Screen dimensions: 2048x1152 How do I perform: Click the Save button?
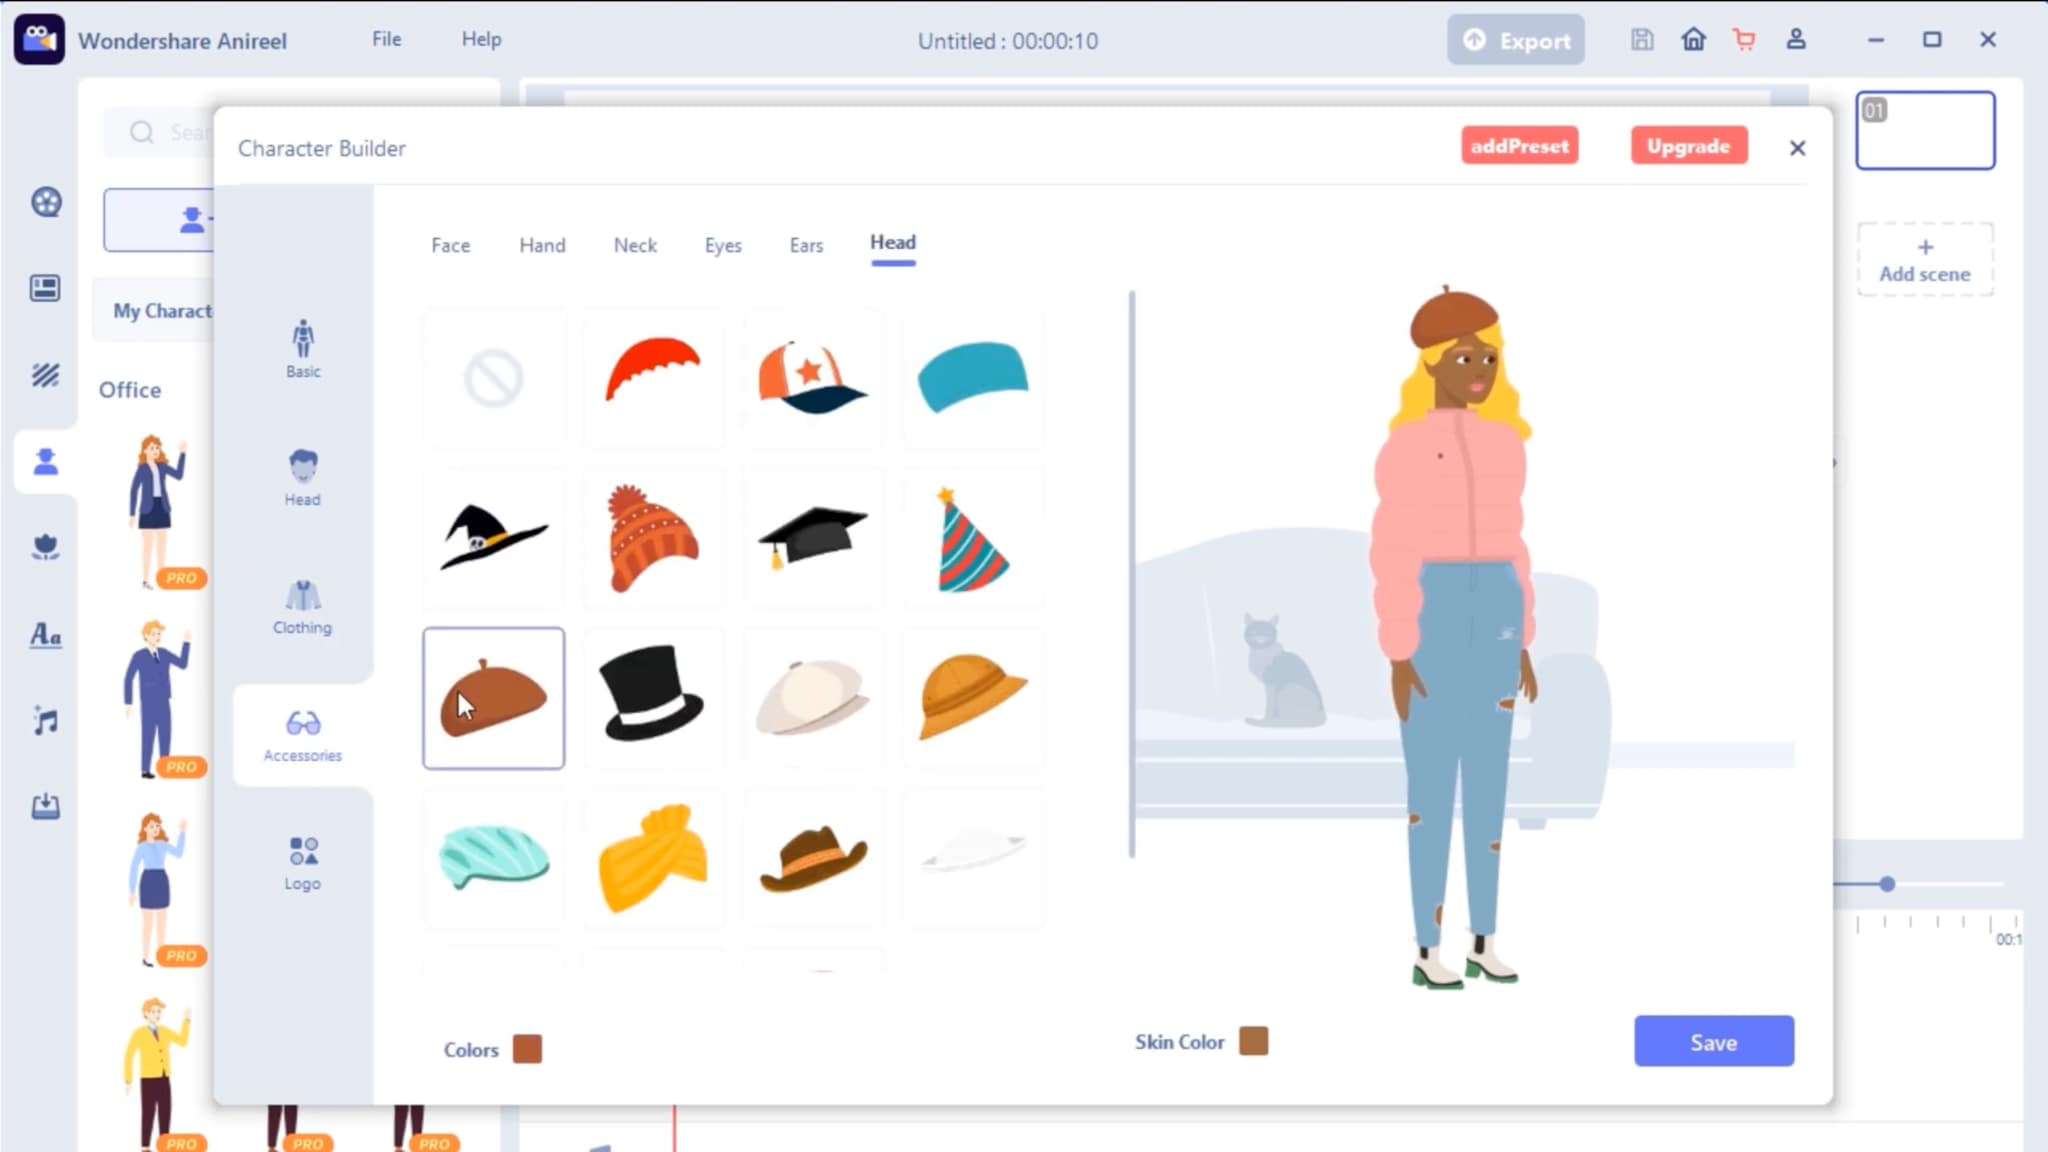click(1713, 1042)
